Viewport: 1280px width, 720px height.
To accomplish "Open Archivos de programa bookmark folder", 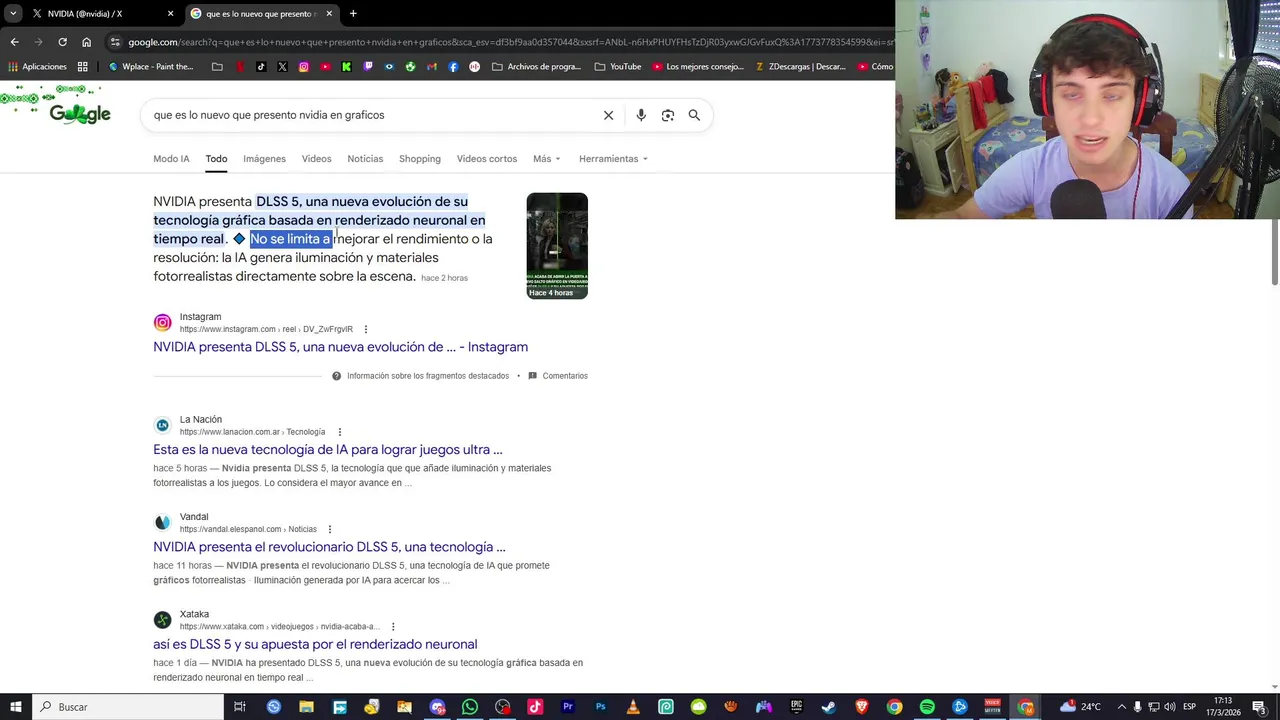I will [537, 67].
